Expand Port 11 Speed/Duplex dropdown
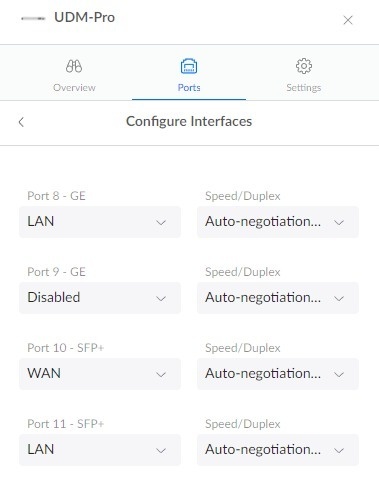The image size is (379, 480). (278, 450)
